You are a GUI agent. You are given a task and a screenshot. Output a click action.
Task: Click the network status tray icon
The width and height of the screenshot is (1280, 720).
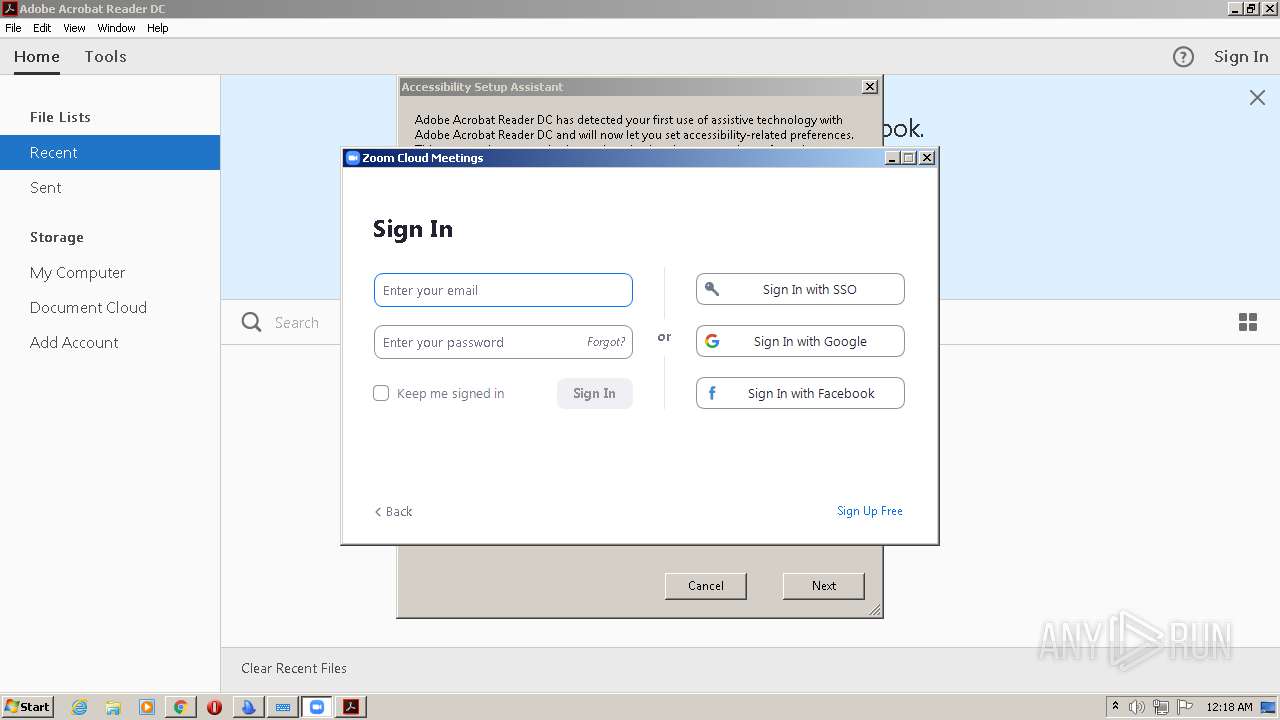(1161, 707)
